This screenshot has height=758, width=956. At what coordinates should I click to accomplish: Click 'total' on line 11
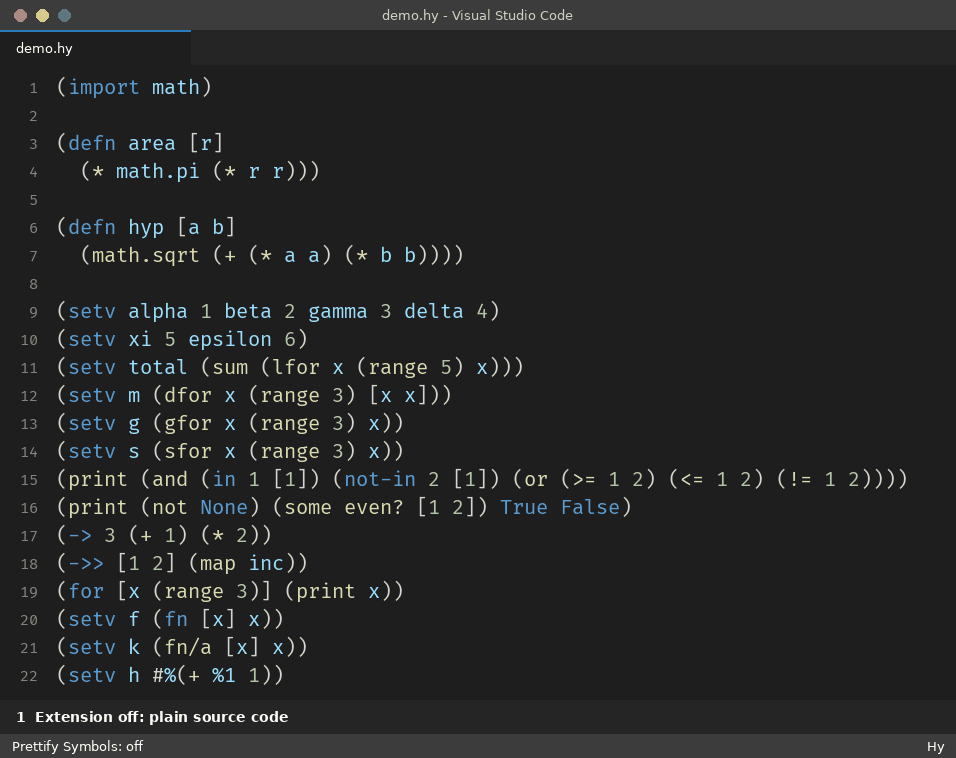pos(158,368)
